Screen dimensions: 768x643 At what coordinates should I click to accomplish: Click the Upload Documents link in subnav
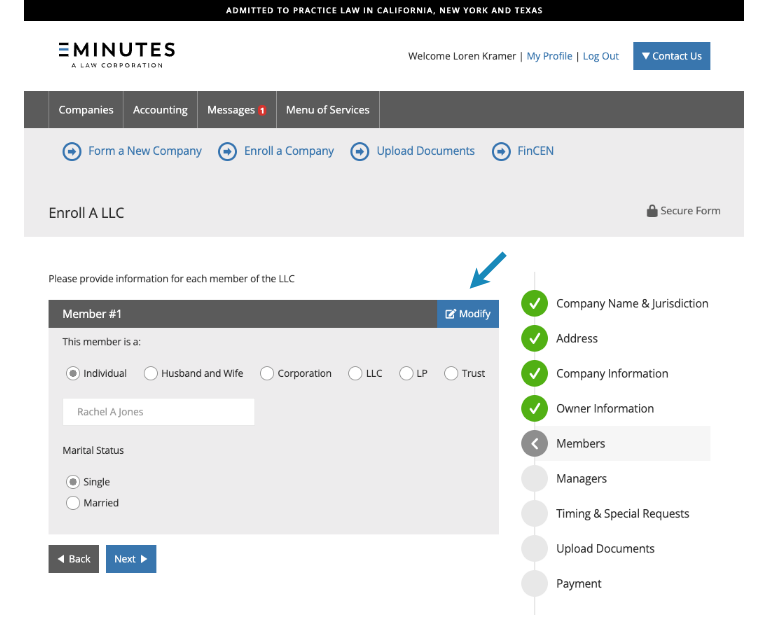click(x=426, y=151)
